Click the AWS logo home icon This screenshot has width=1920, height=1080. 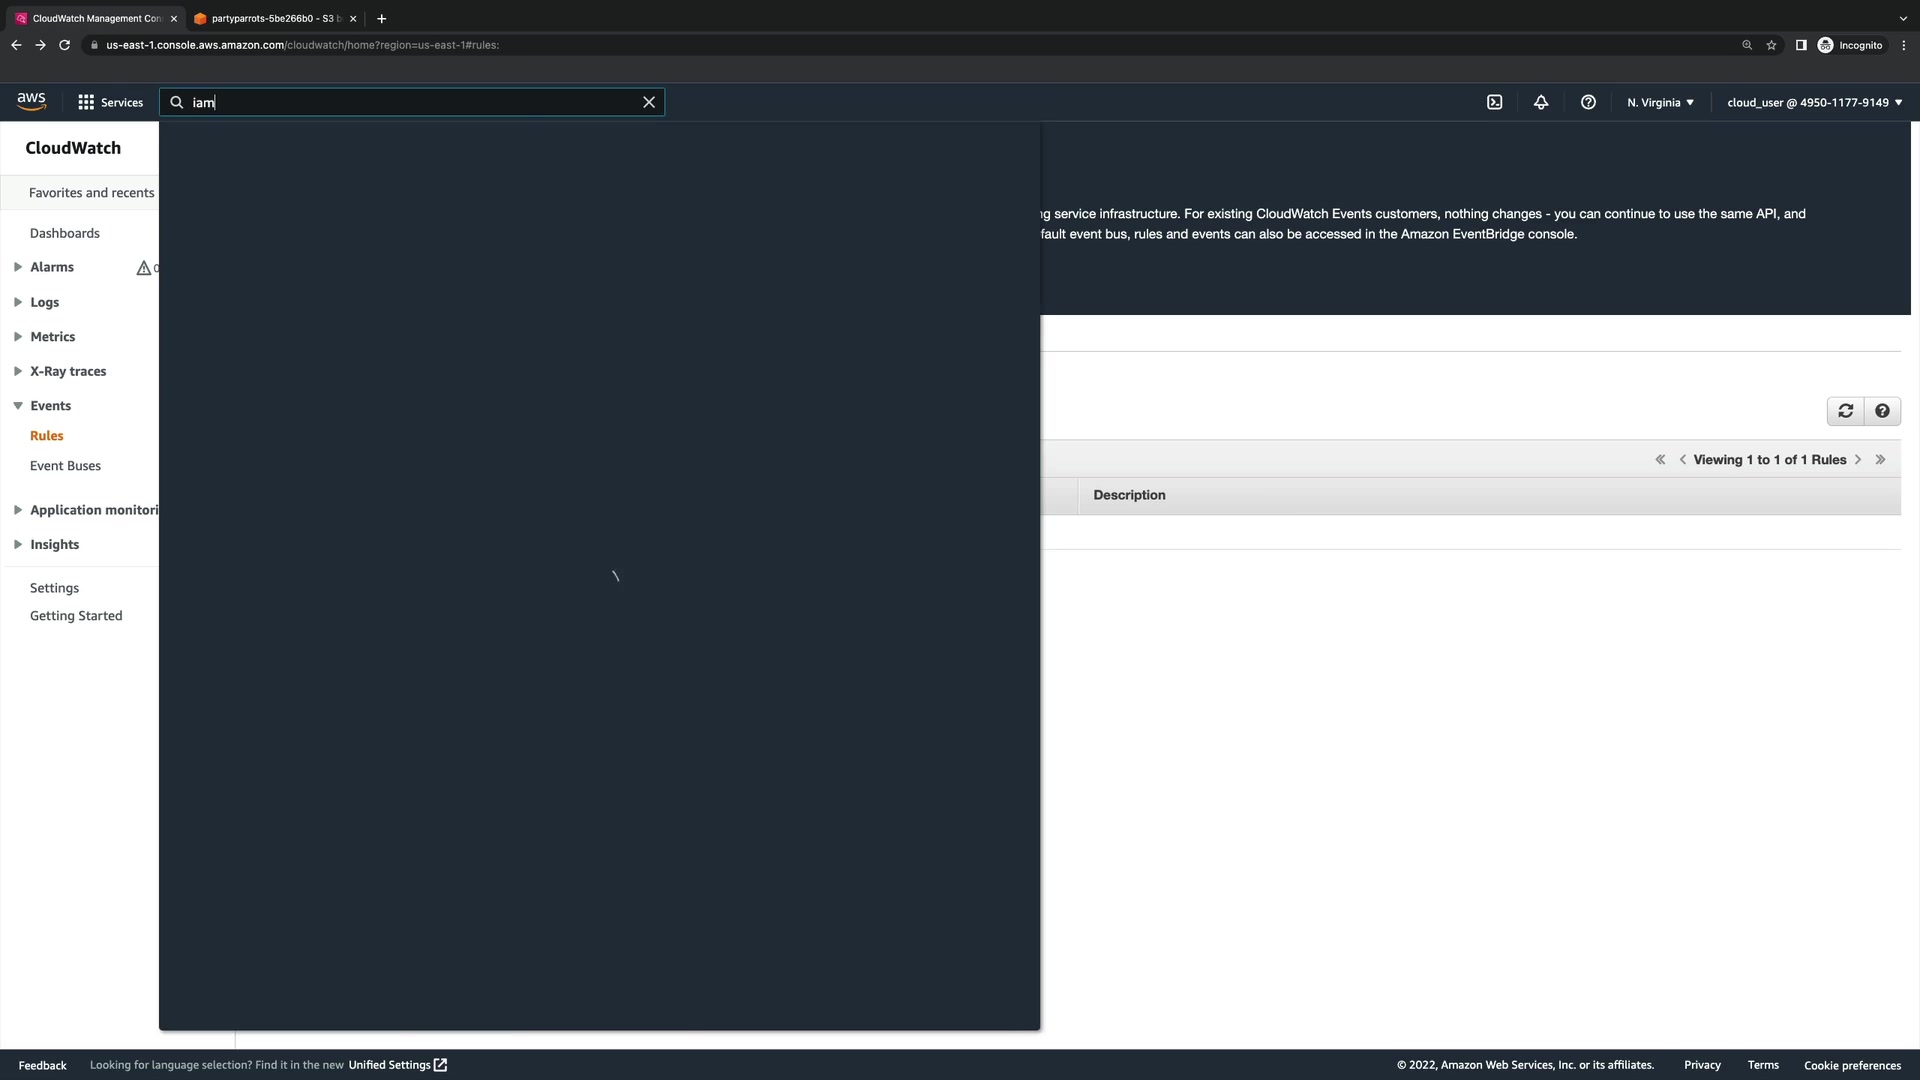(31, 101)
